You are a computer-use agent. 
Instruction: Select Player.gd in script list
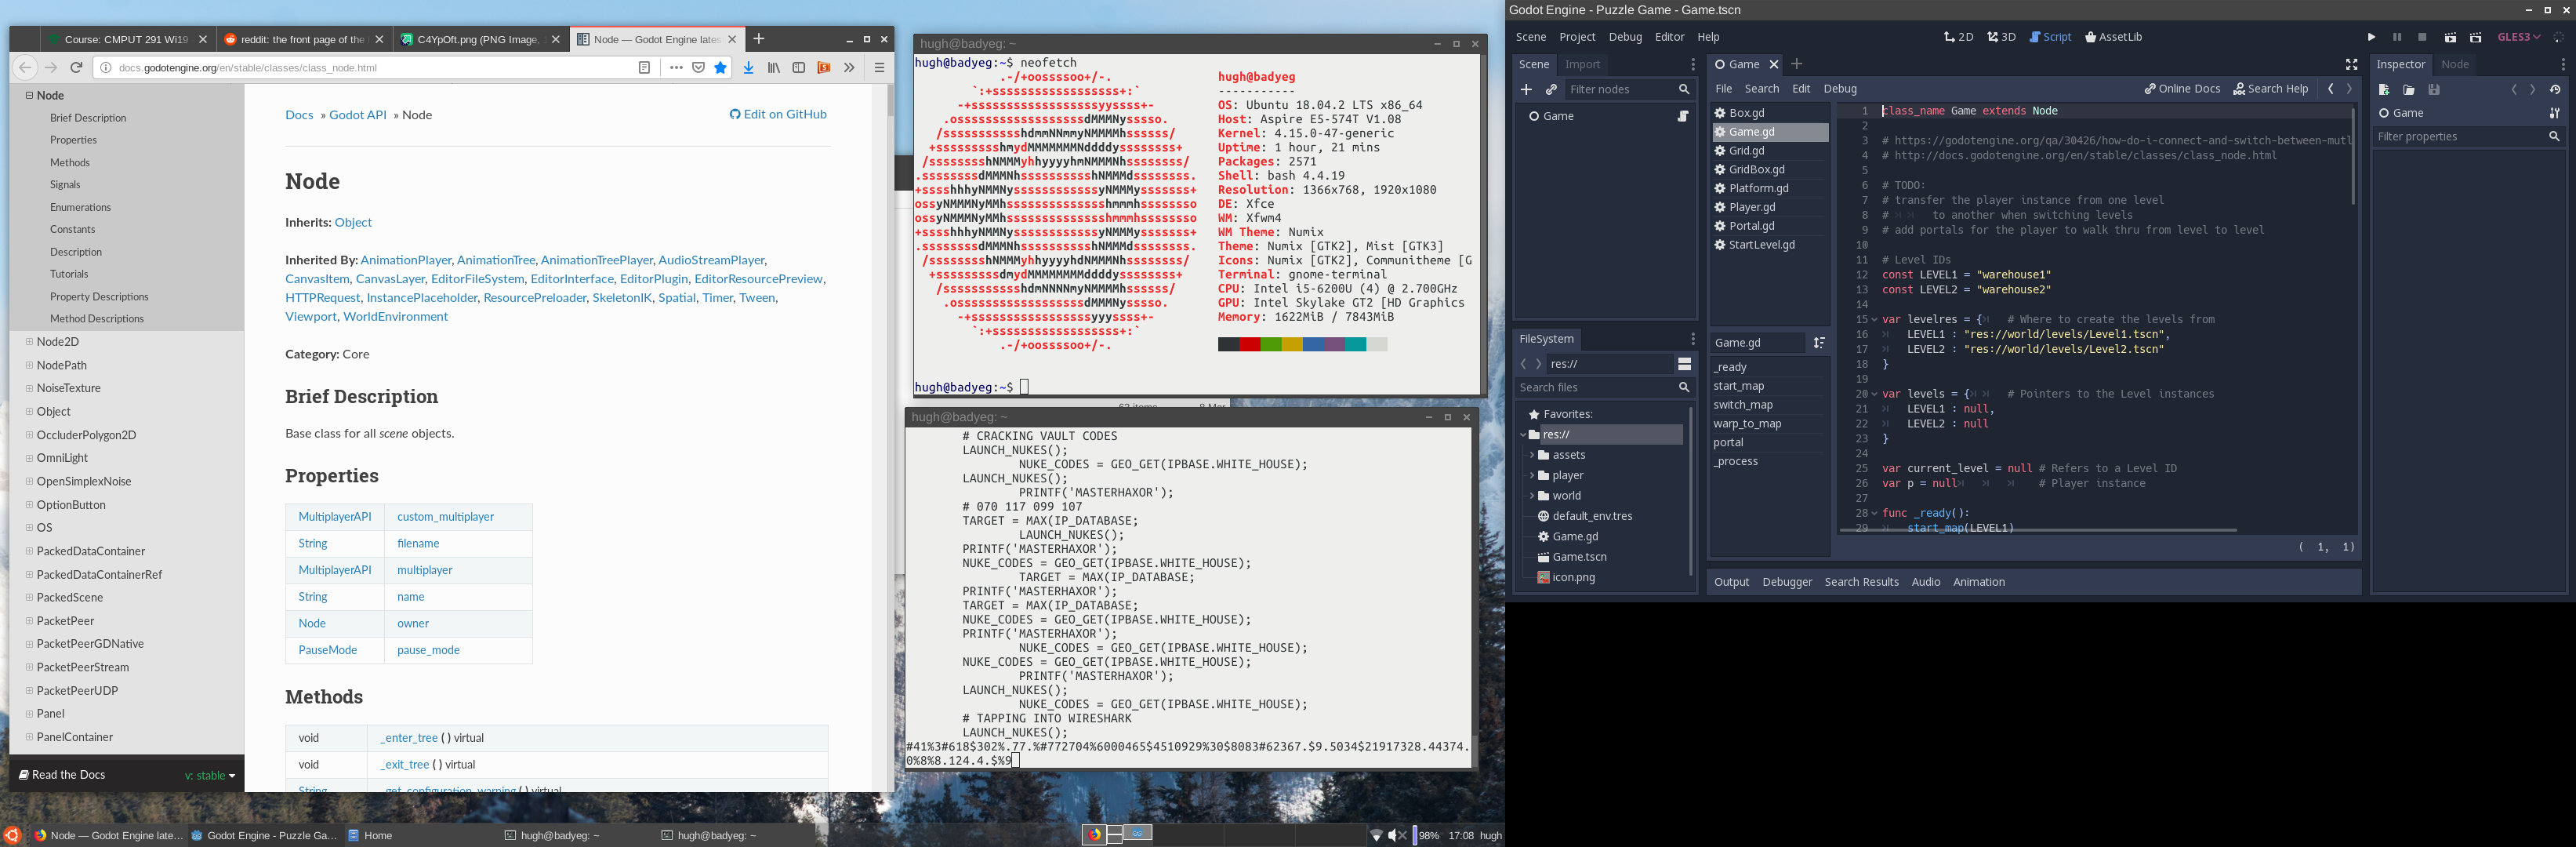1769,207
